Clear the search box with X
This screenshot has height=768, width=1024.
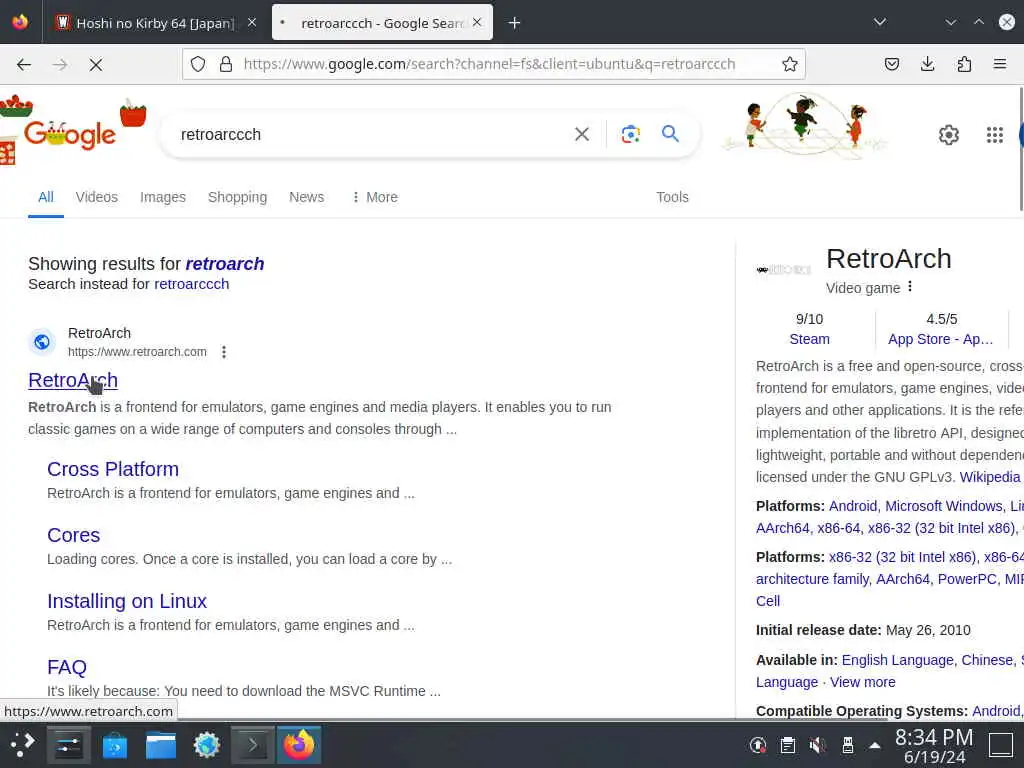pos(581,134)
